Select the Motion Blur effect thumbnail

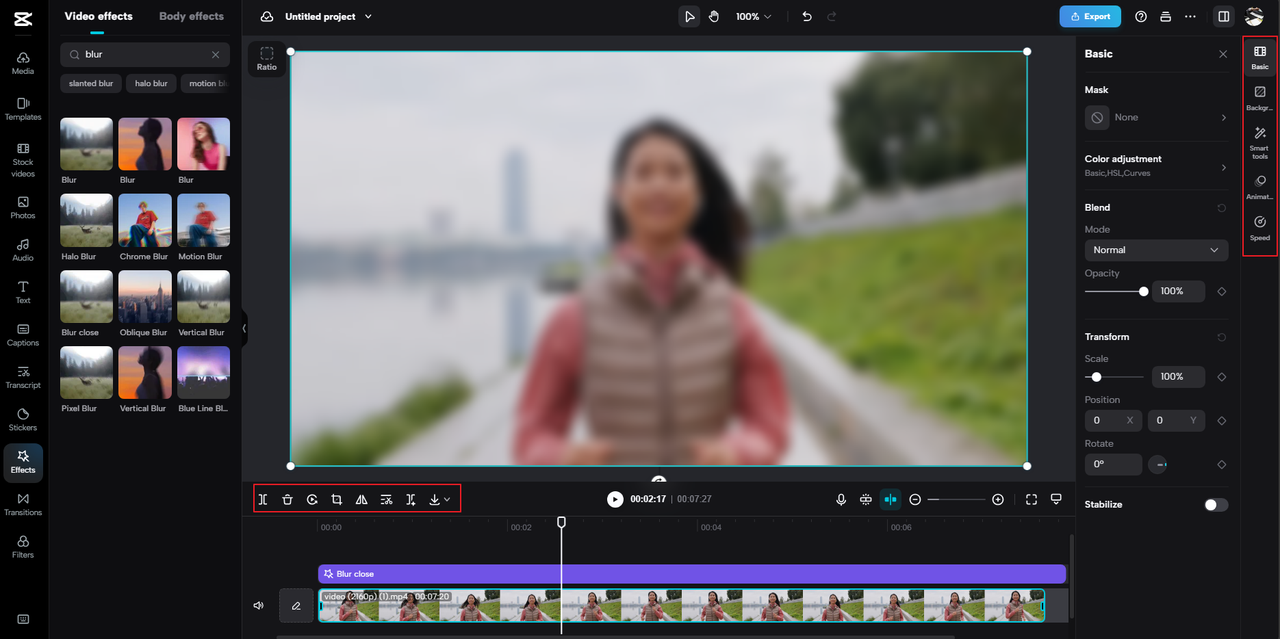point(203,219)
